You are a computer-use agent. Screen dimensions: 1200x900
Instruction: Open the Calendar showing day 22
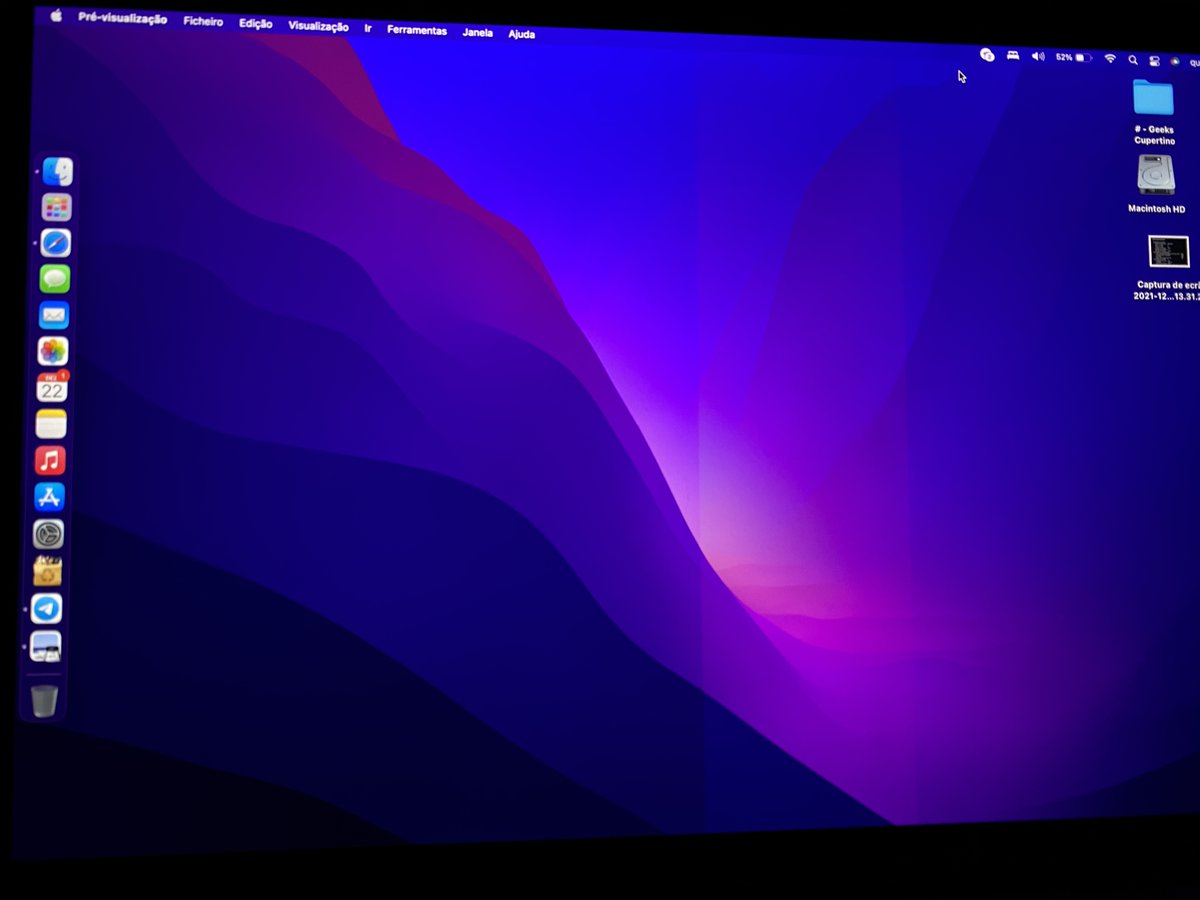[x=53, y=387]
